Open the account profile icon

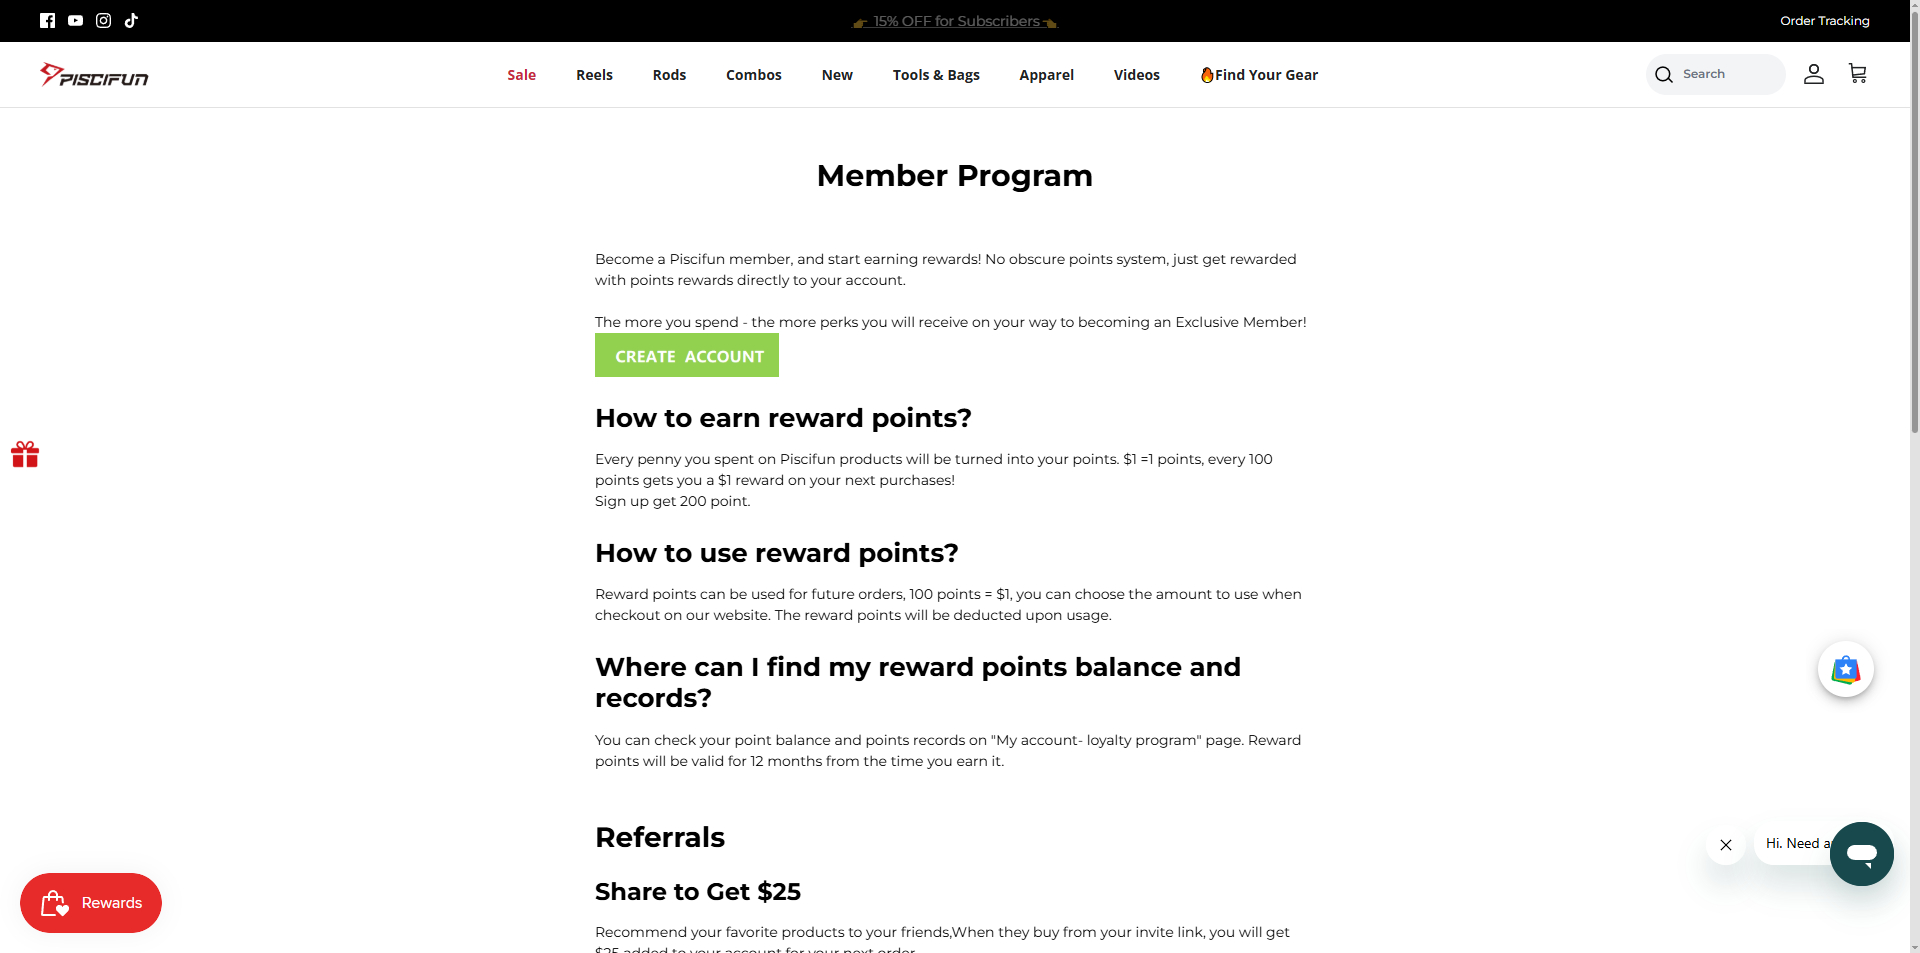click(x=1813, y=74)
